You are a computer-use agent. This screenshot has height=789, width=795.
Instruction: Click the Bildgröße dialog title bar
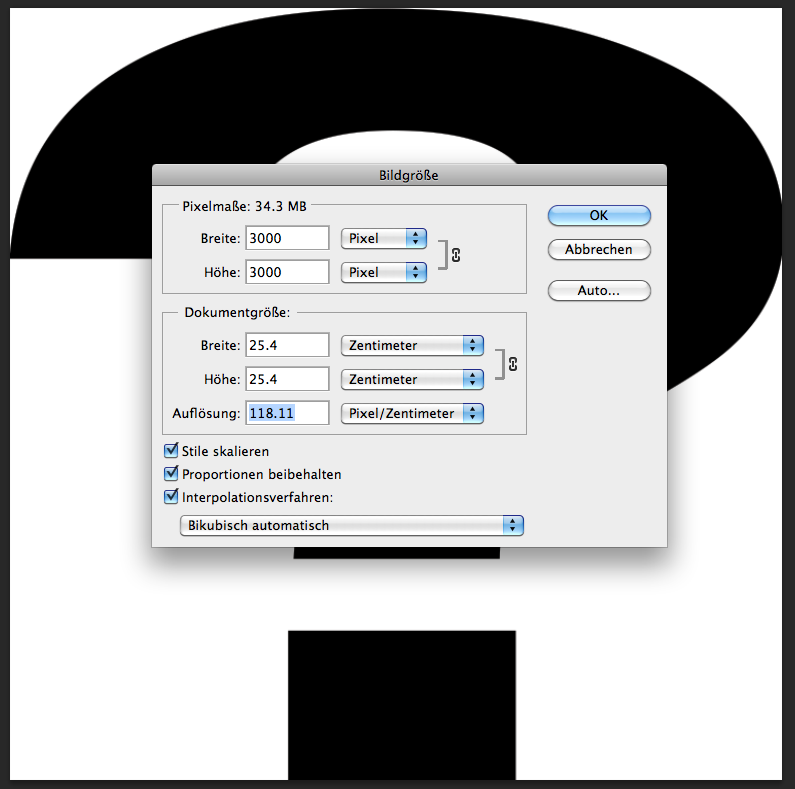408,175
